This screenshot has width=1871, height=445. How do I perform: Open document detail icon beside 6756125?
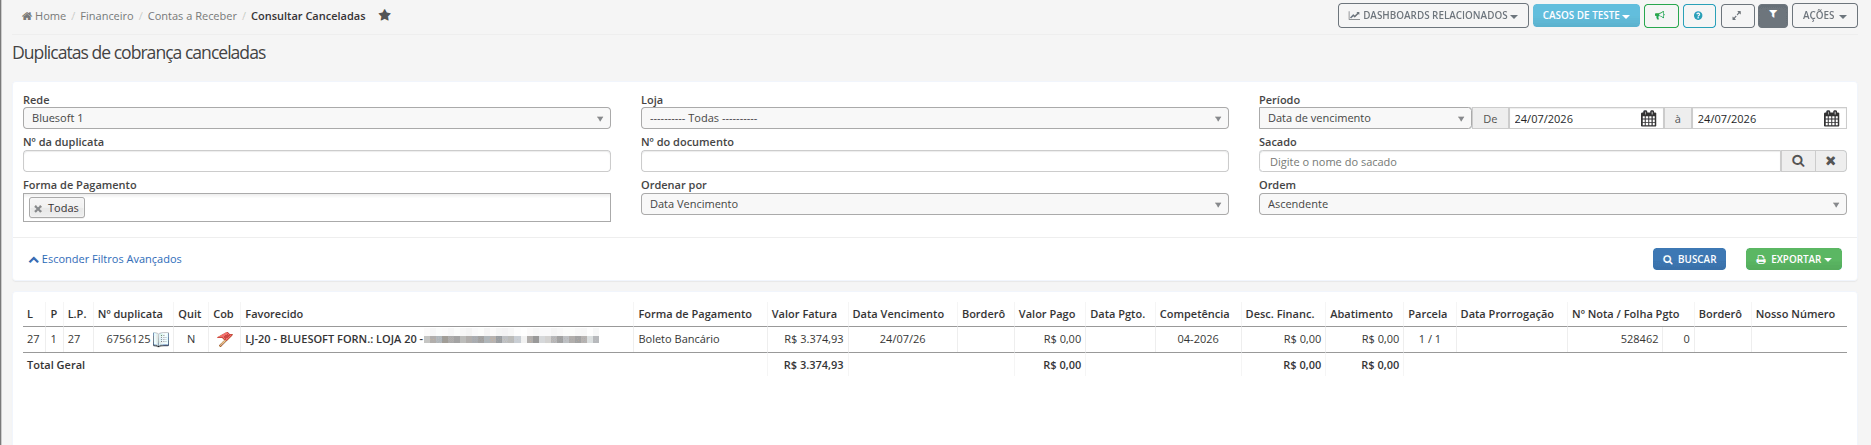tap(161, 340)
